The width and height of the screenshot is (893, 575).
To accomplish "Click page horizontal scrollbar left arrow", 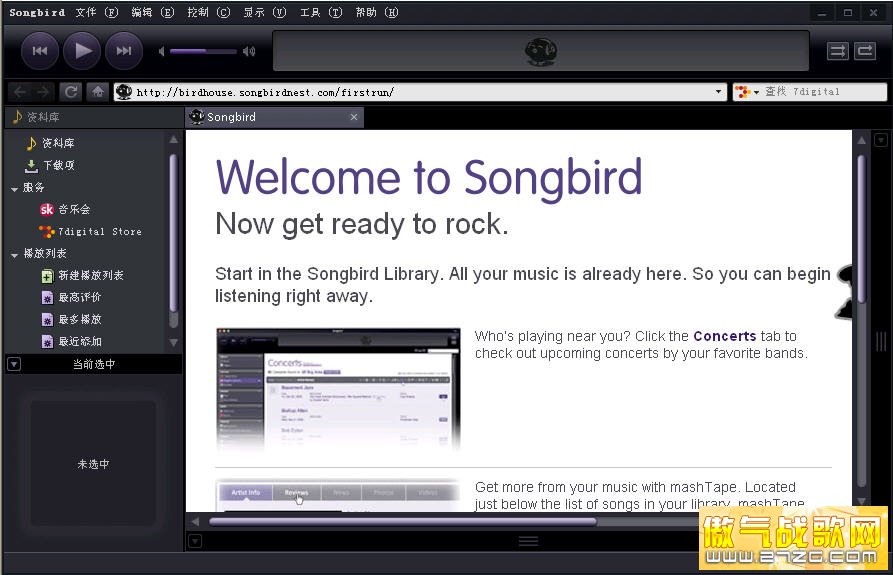I will pos(195,521).
